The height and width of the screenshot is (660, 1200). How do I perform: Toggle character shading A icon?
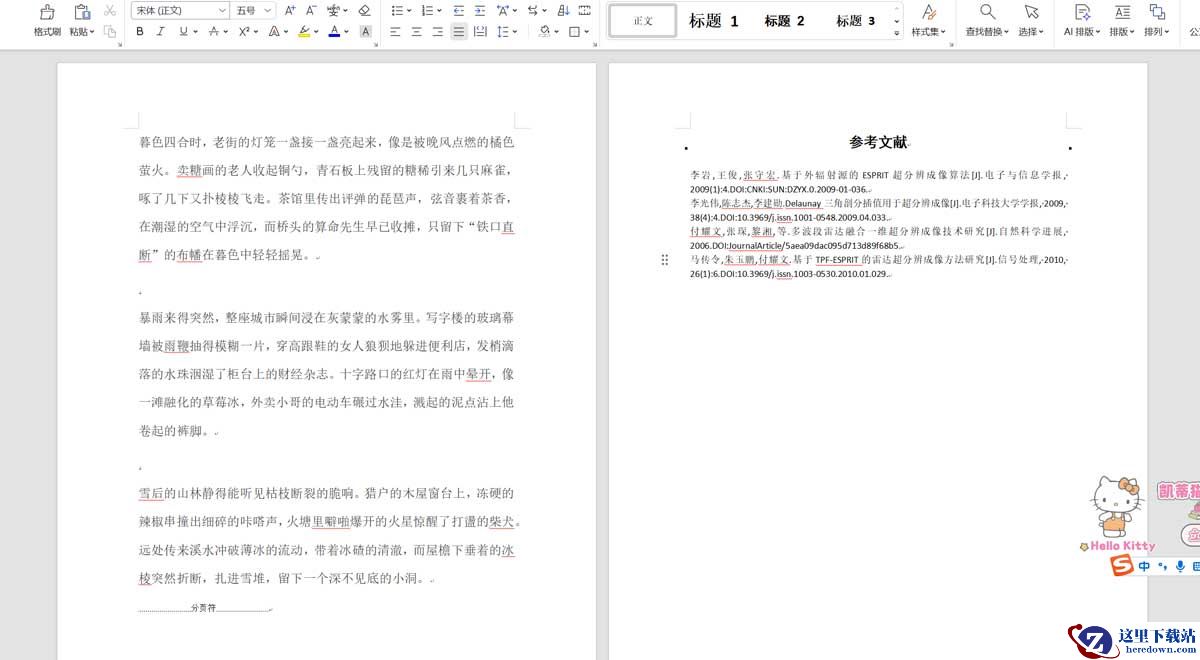365,31
